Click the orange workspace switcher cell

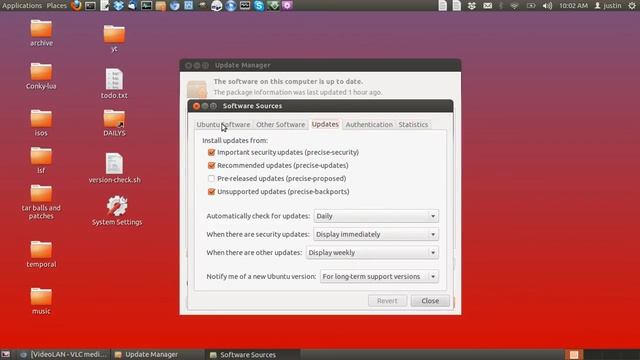(574, 355)
